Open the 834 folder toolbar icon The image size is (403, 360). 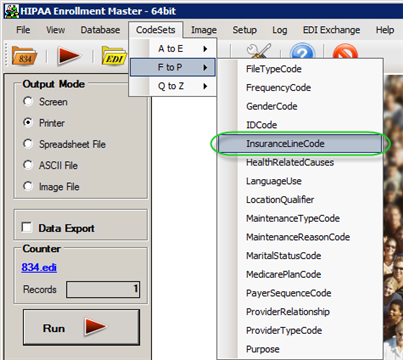pyautogui.click(x=24, y=56)
